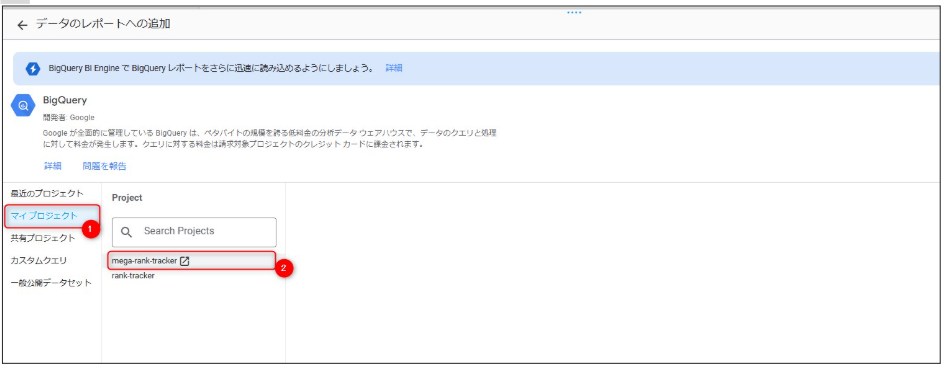Image resolution: width=952 pixels, height=373 pixels.
Task: Click the 問題を報告 link
Action: pos(104,166)
